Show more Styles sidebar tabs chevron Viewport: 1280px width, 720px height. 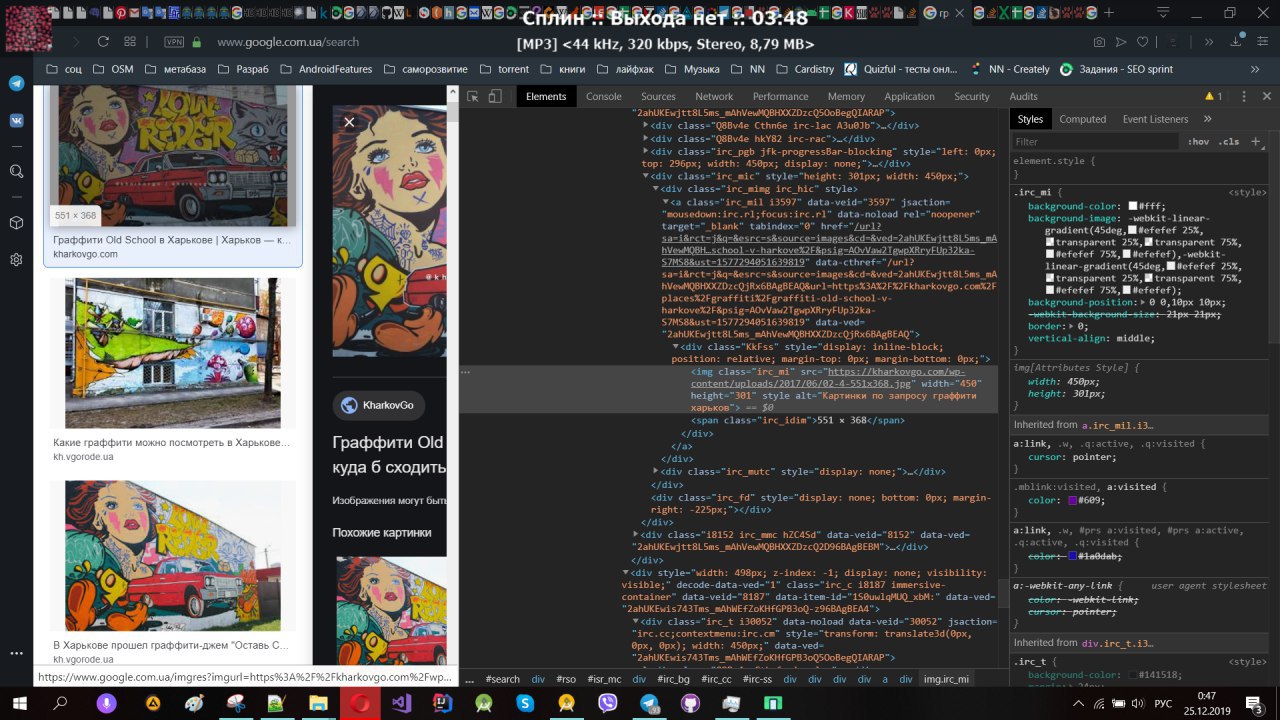click(1207, 119)
